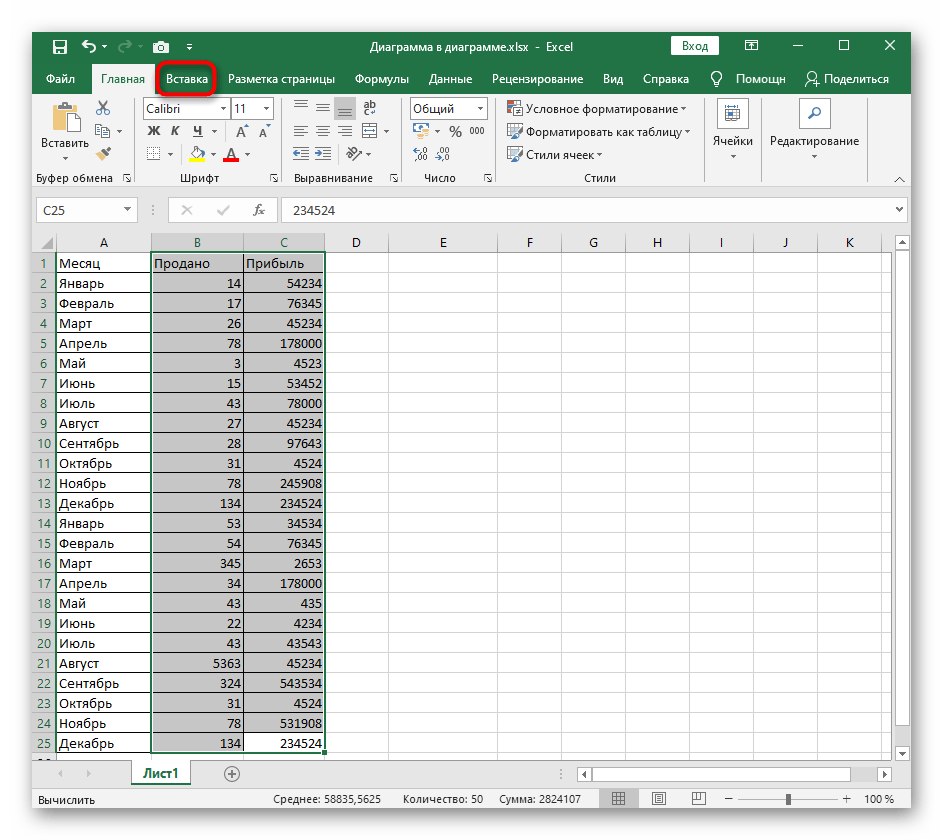
Task: Click the Redo arrow icon
Action: 125,46
